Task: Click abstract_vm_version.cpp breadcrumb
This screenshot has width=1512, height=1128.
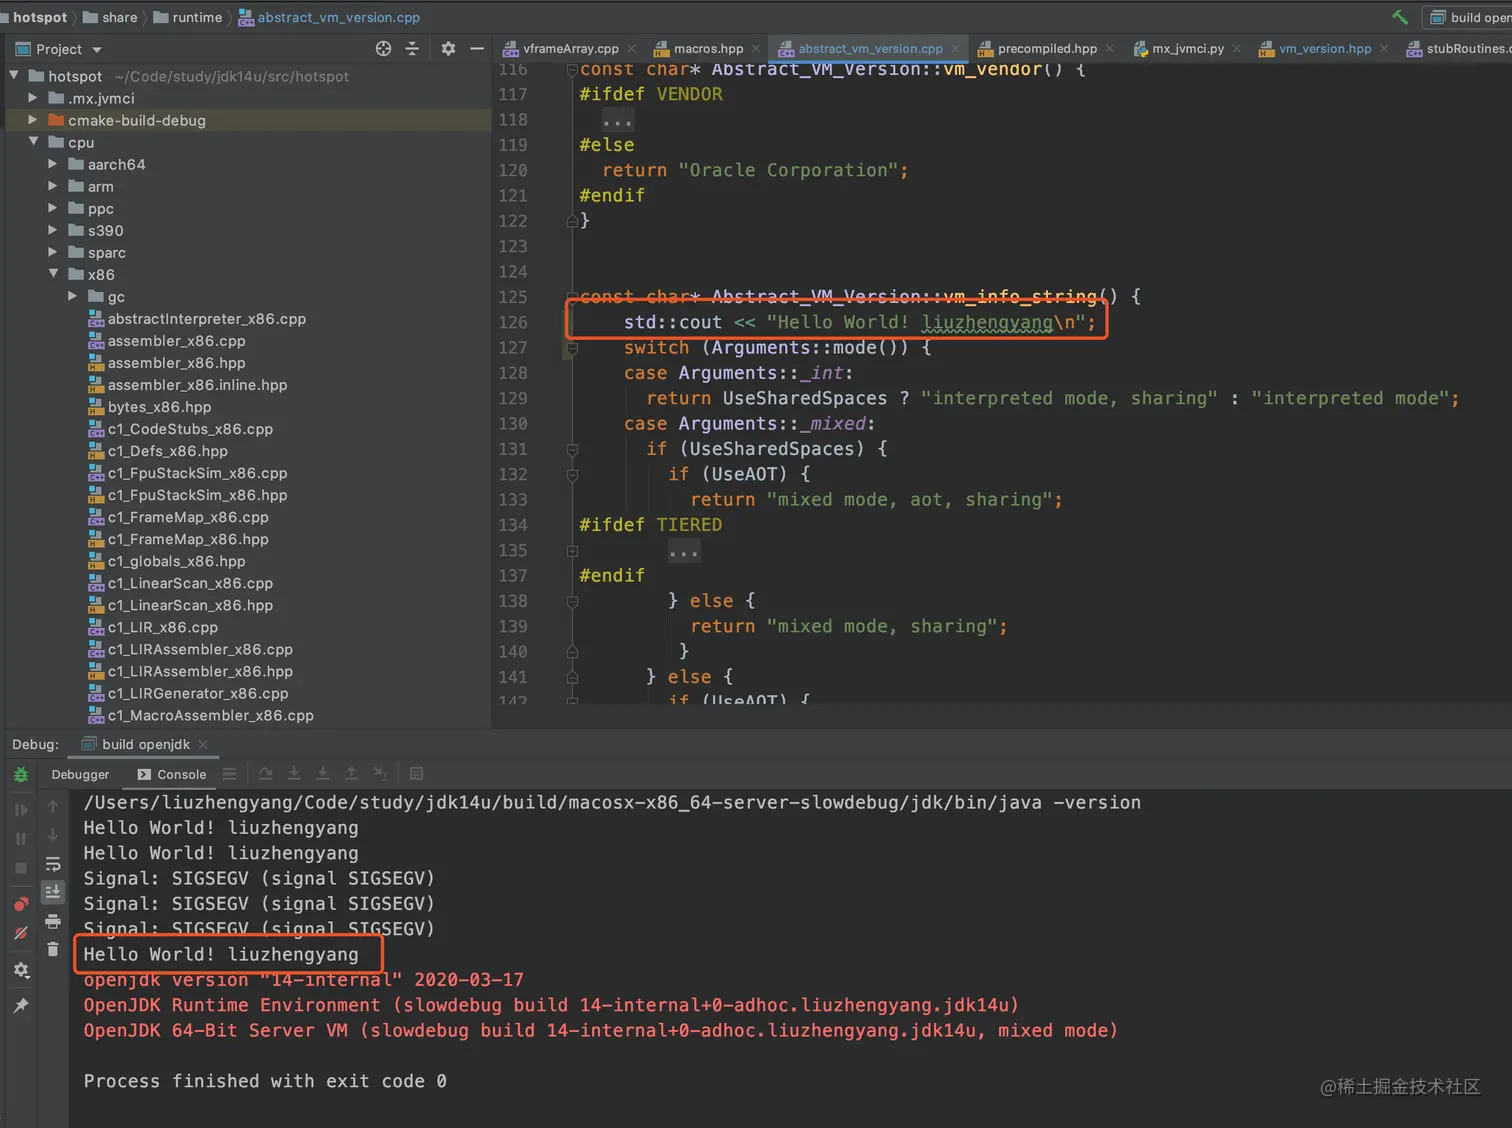Action: pyautogui.click(x=329, y=17)
